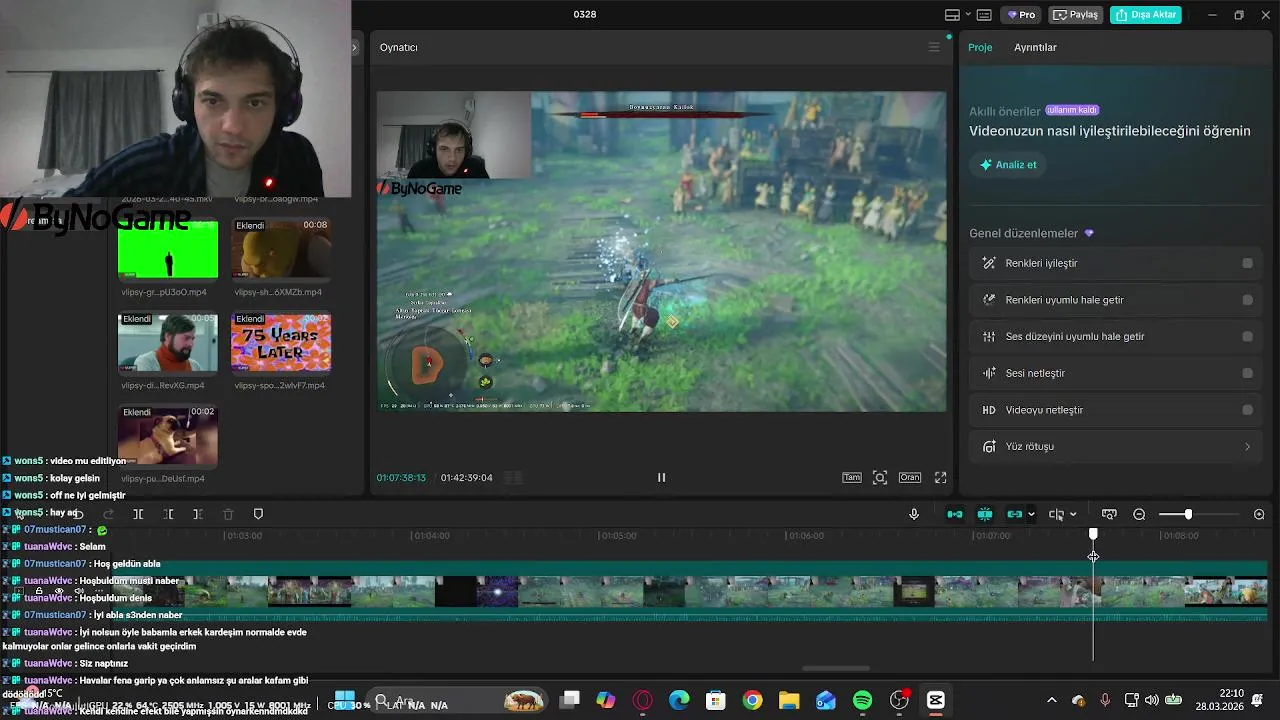Screen dimensions: 1280x720
Task: Open the preview axis dropdown arrow
Action: [1073, 514]
